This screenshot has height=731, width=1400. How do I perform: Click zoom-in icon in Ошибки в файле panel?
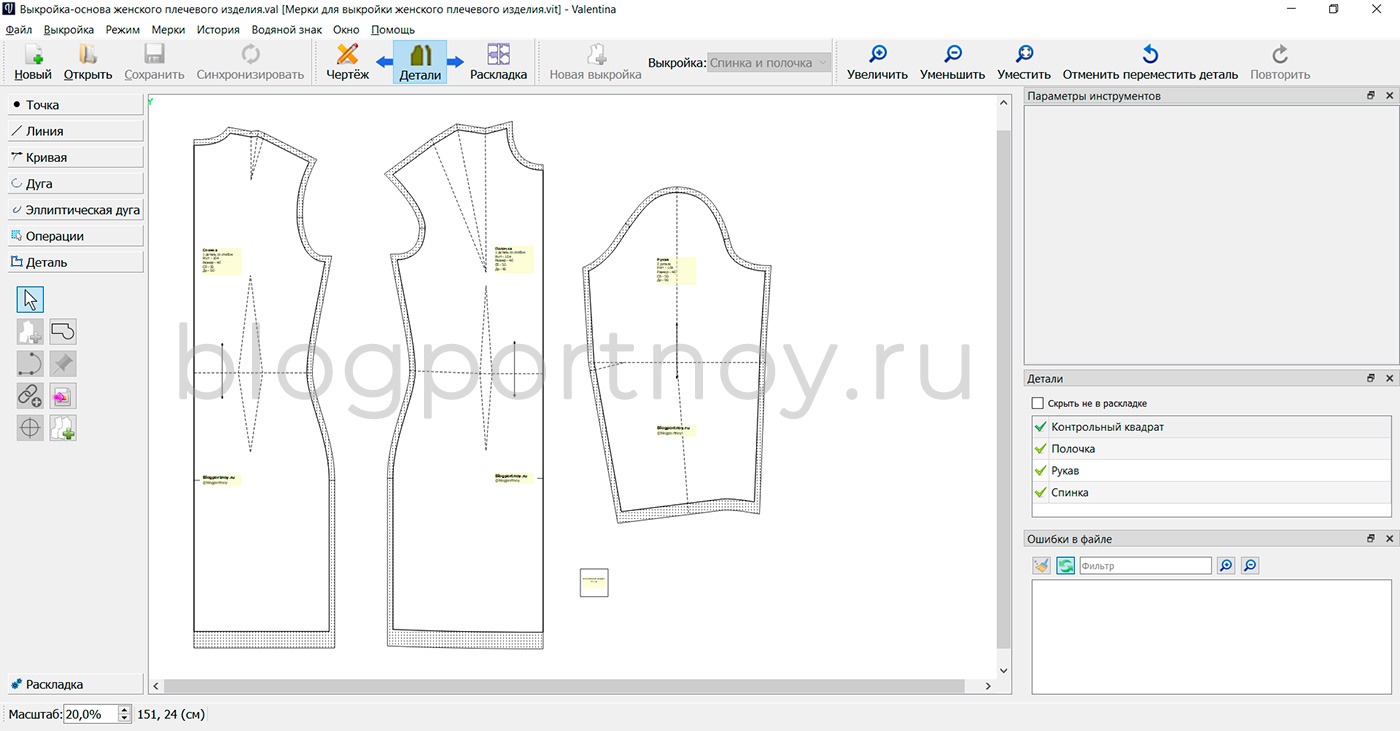(1225, 566)
